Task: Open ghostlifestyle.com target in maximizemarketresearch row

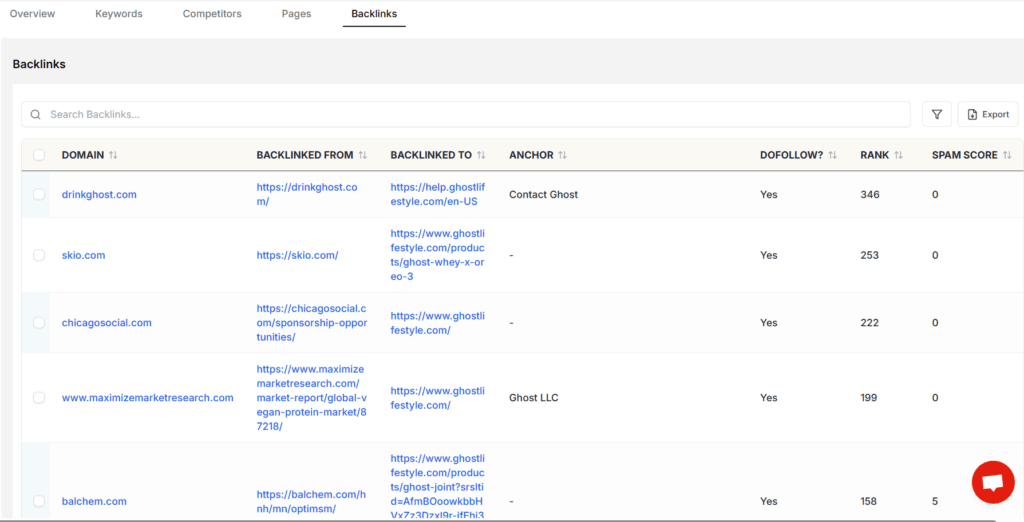Action: click(x=438, y=398)
